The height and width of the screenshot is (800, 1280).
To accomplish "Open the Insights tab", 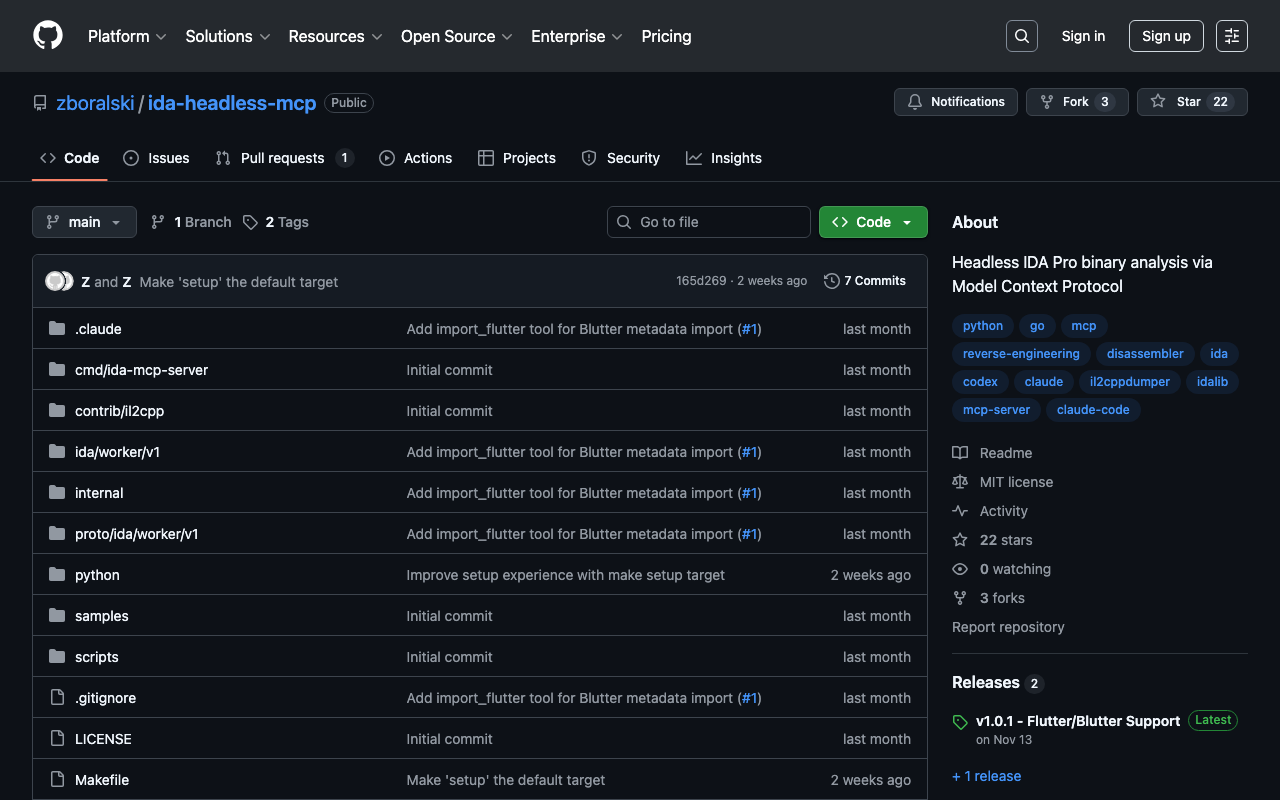I will click(x=724, y=158).
